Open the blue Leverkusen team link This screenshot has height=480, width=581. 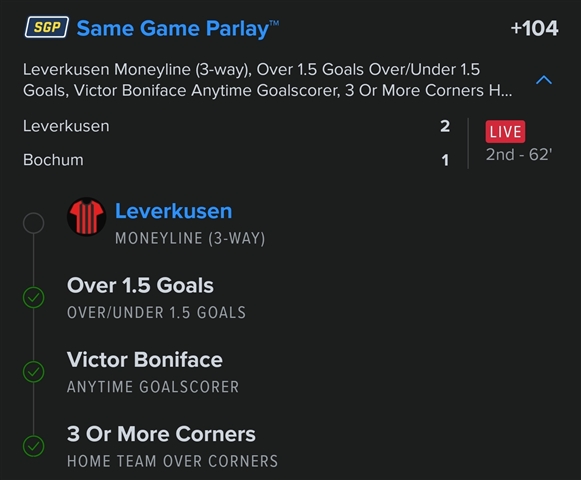click(173, 211)
